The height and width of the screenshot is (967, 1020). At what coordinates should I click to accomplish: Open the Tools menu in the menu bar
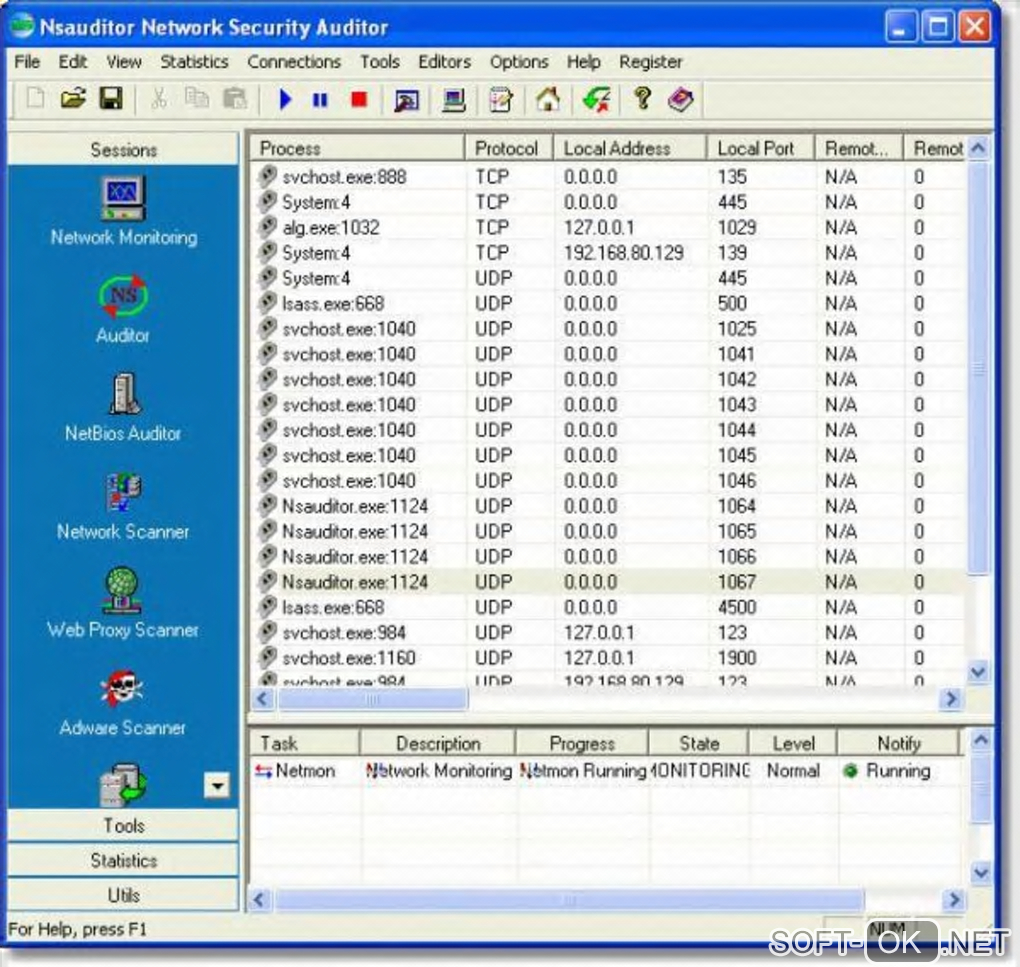pyautogui.click(x=380, y=62)
